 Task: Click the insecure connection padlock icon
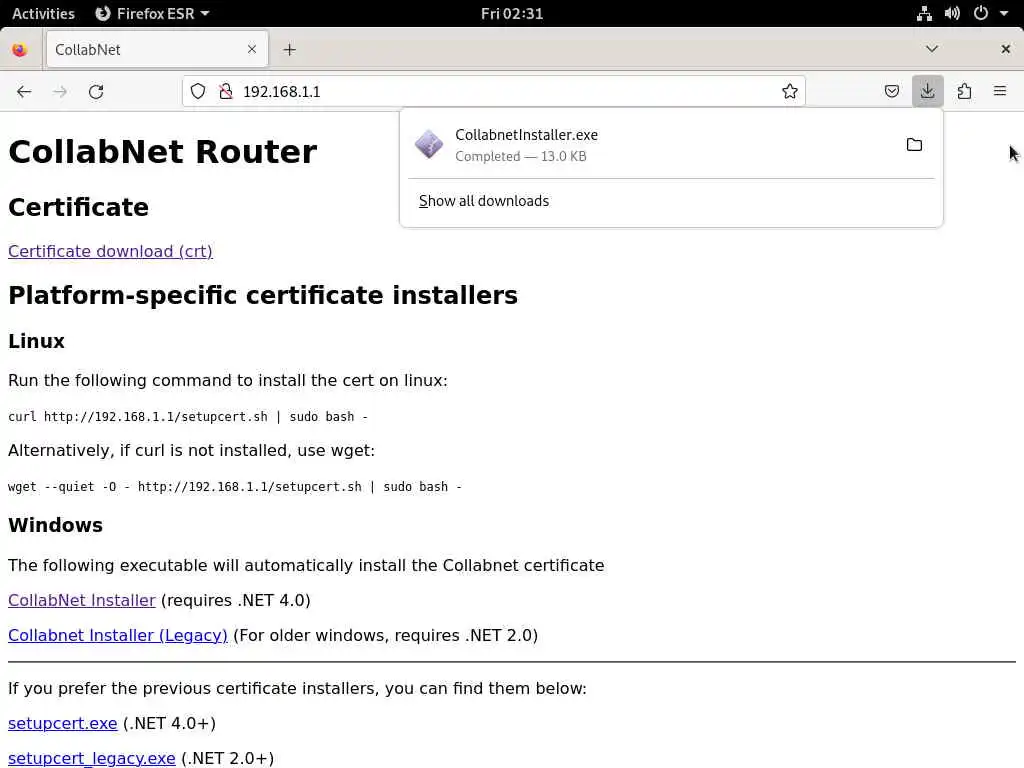226,91
